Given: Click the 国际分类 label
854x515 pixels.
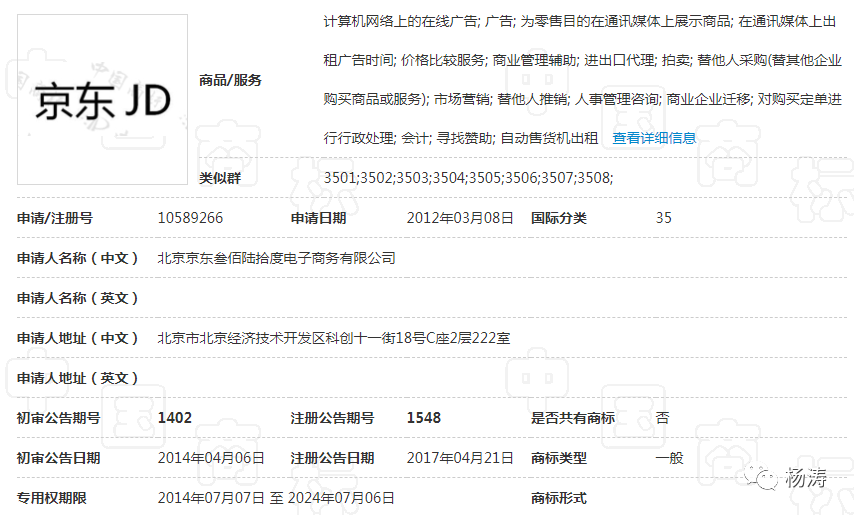Looking at the screenshot, I should coord(559,218).
